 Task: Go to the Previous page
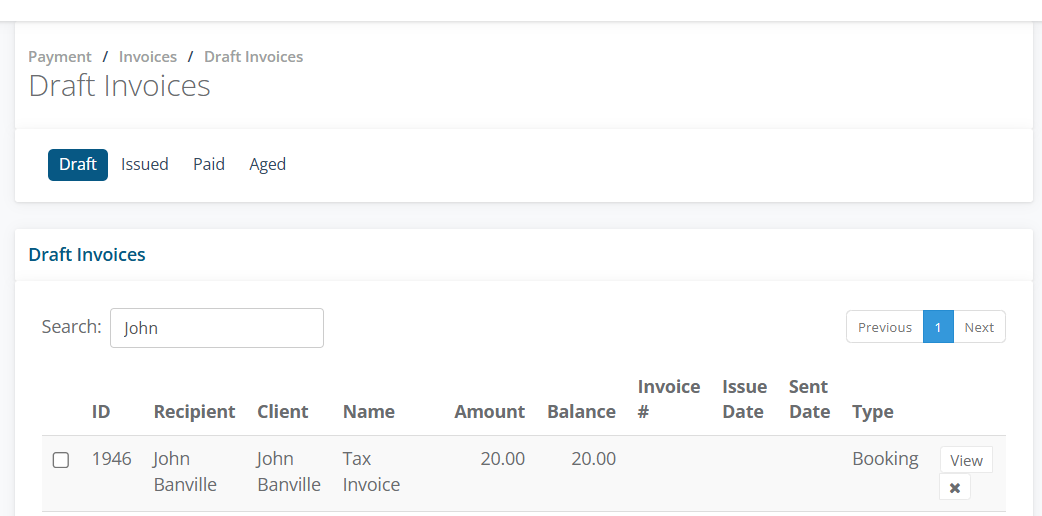[885, 327]
